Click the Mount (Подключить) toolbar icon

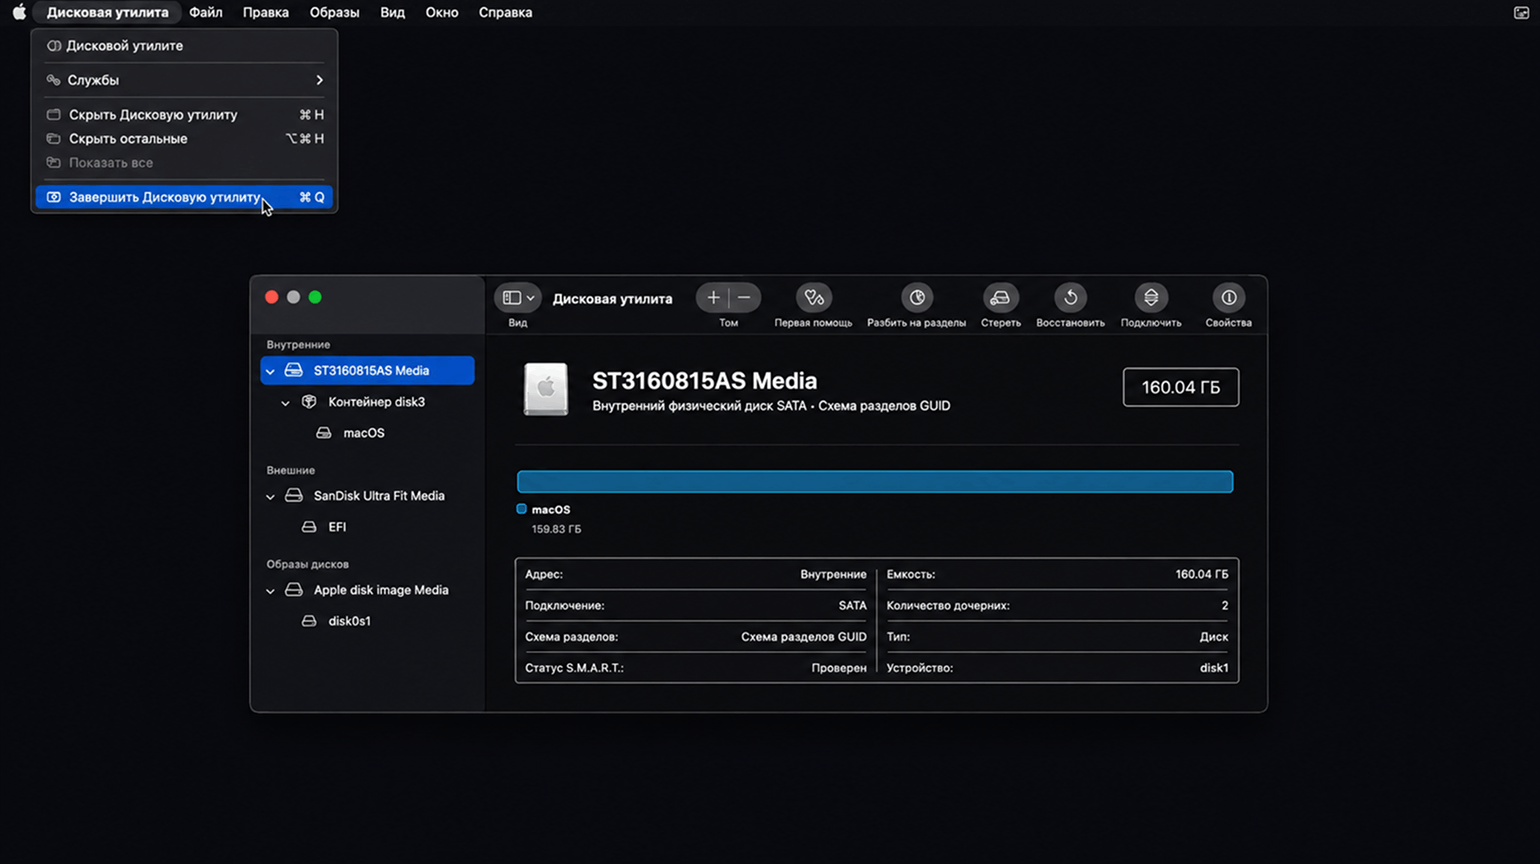(1151, 298)
